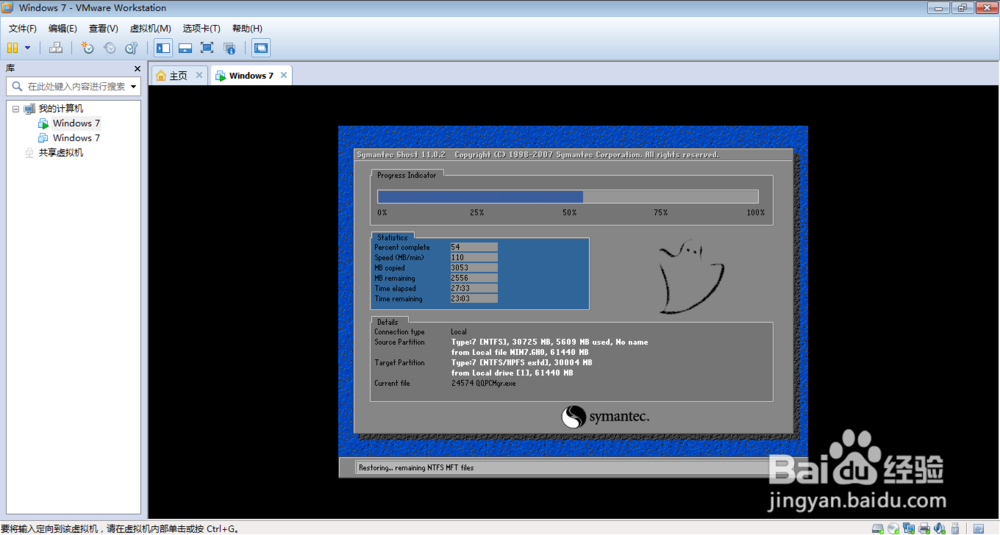Click the printer status icon
This screenshot has width=1000, height=535.
pyautogui.click(x=924, y=529)
